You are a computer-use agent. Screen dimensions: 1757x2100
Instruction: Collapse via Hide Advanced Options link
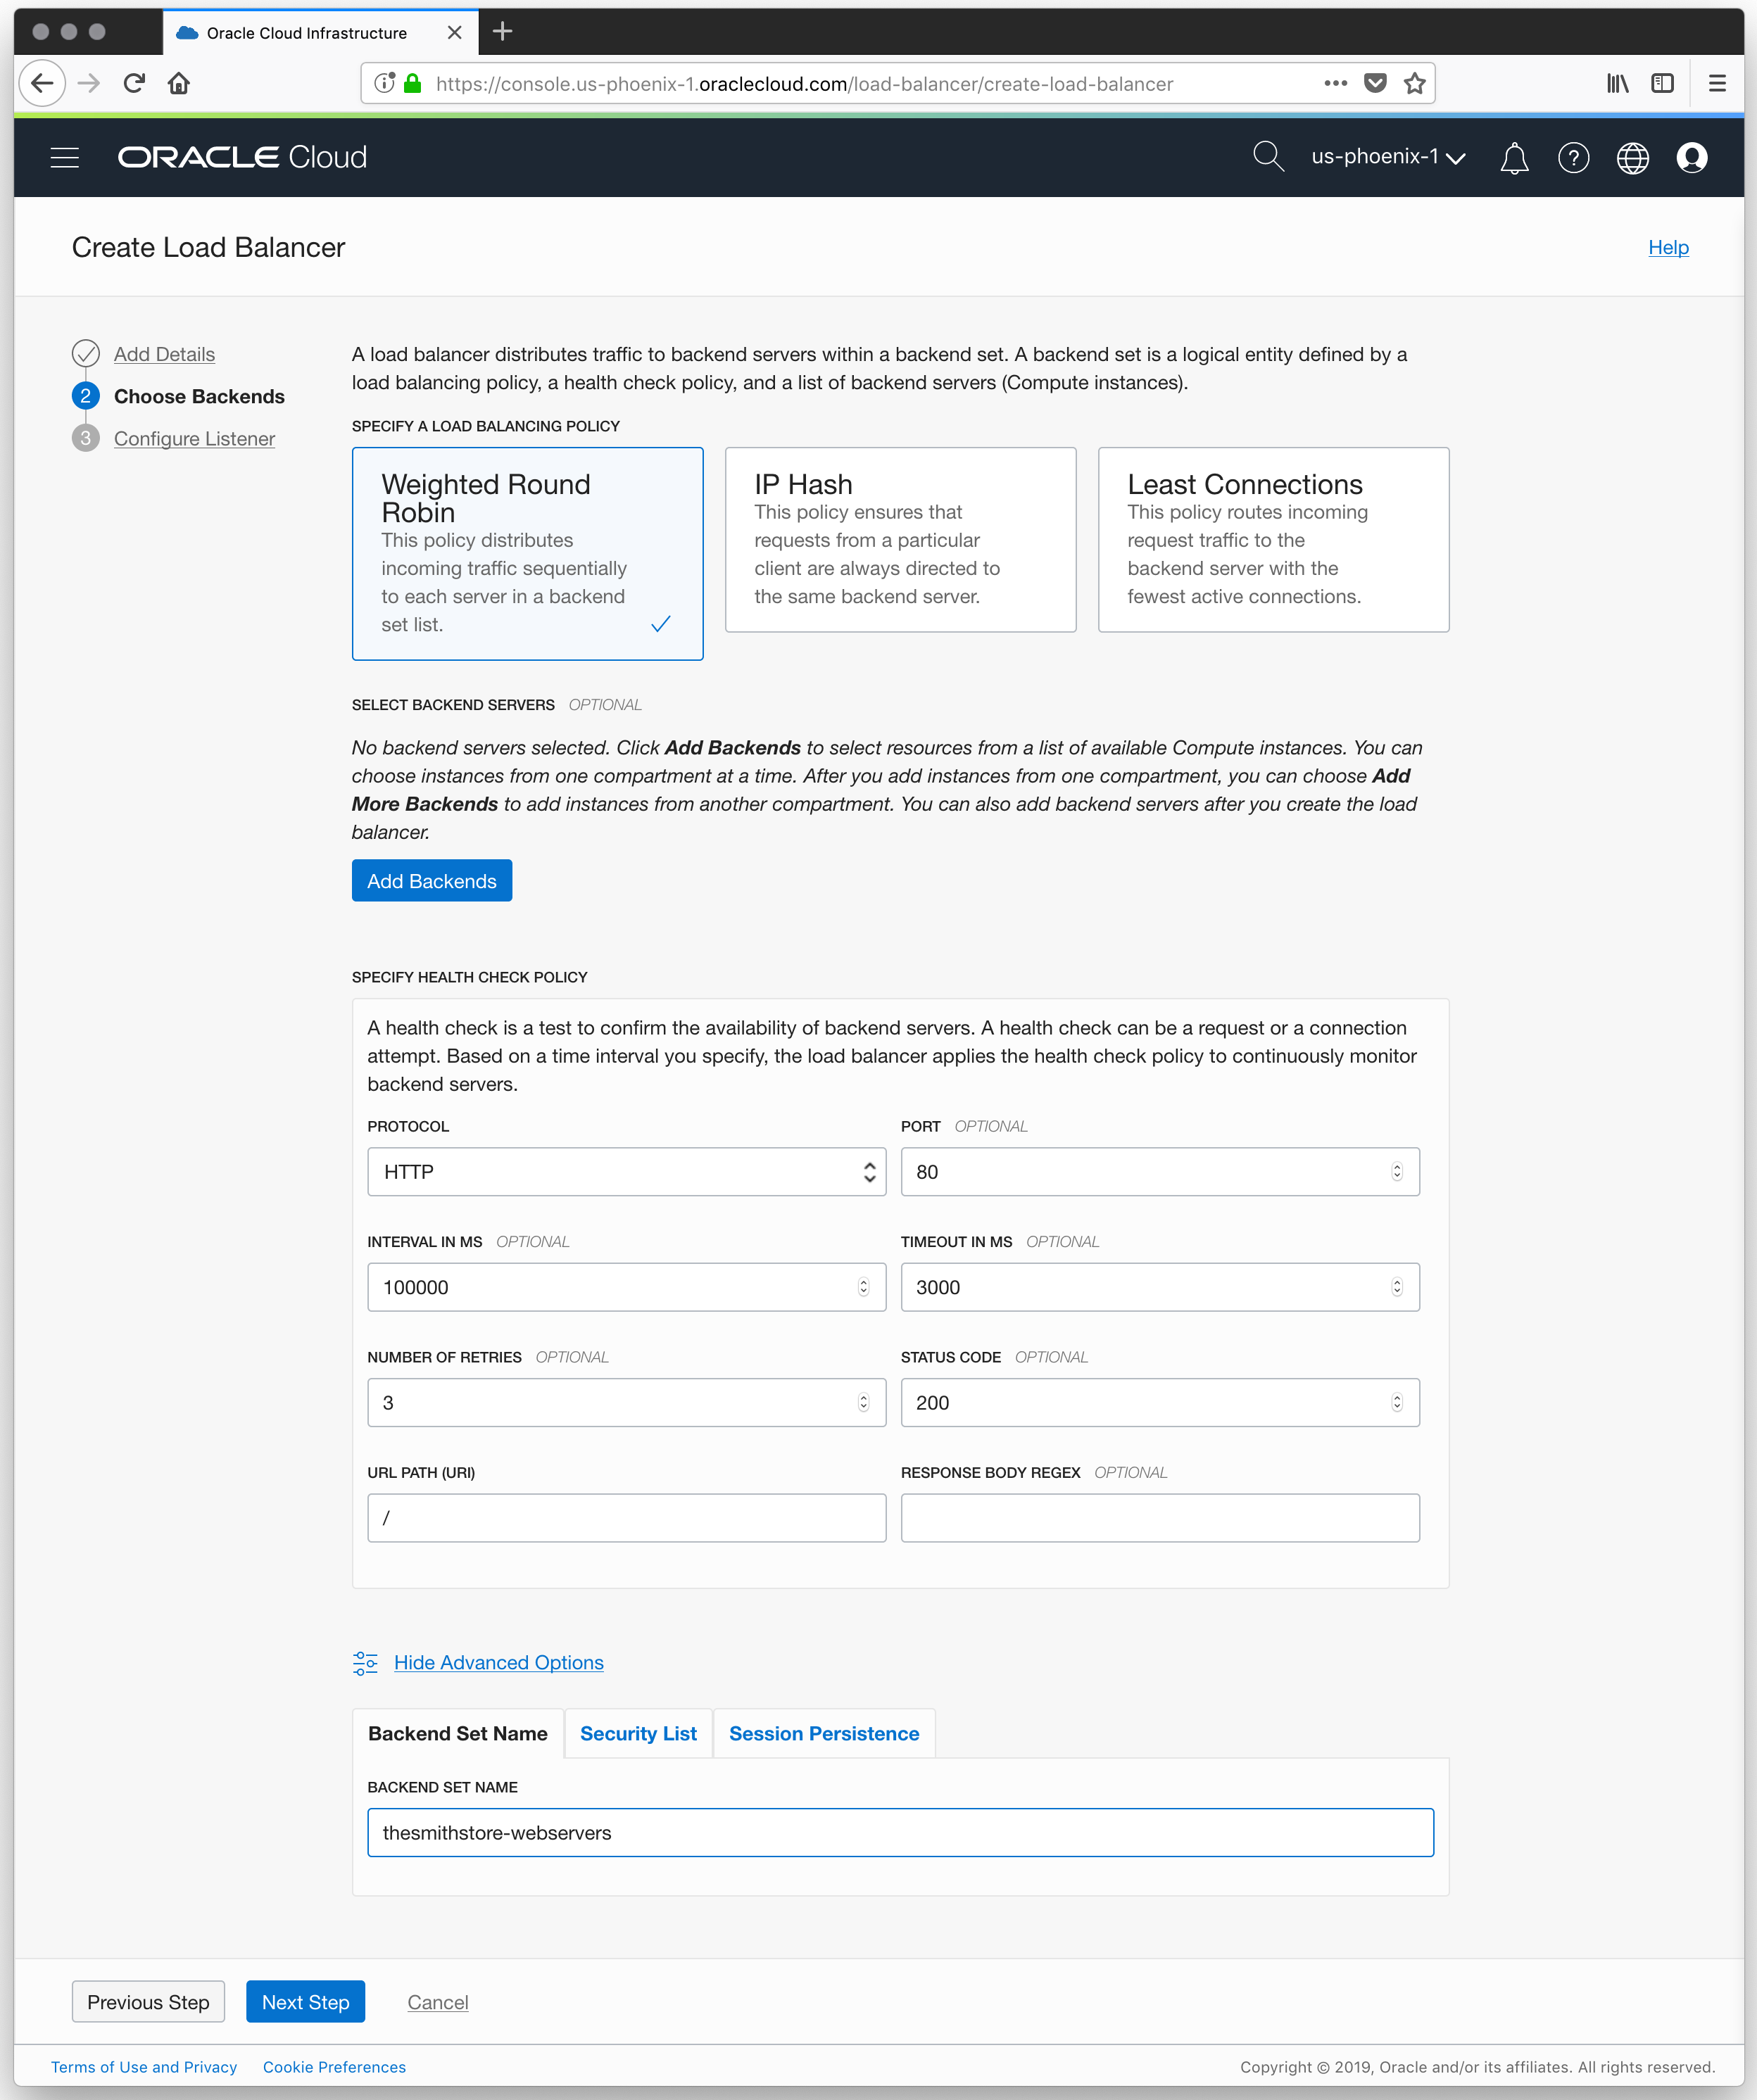(x=498, y=1663)
